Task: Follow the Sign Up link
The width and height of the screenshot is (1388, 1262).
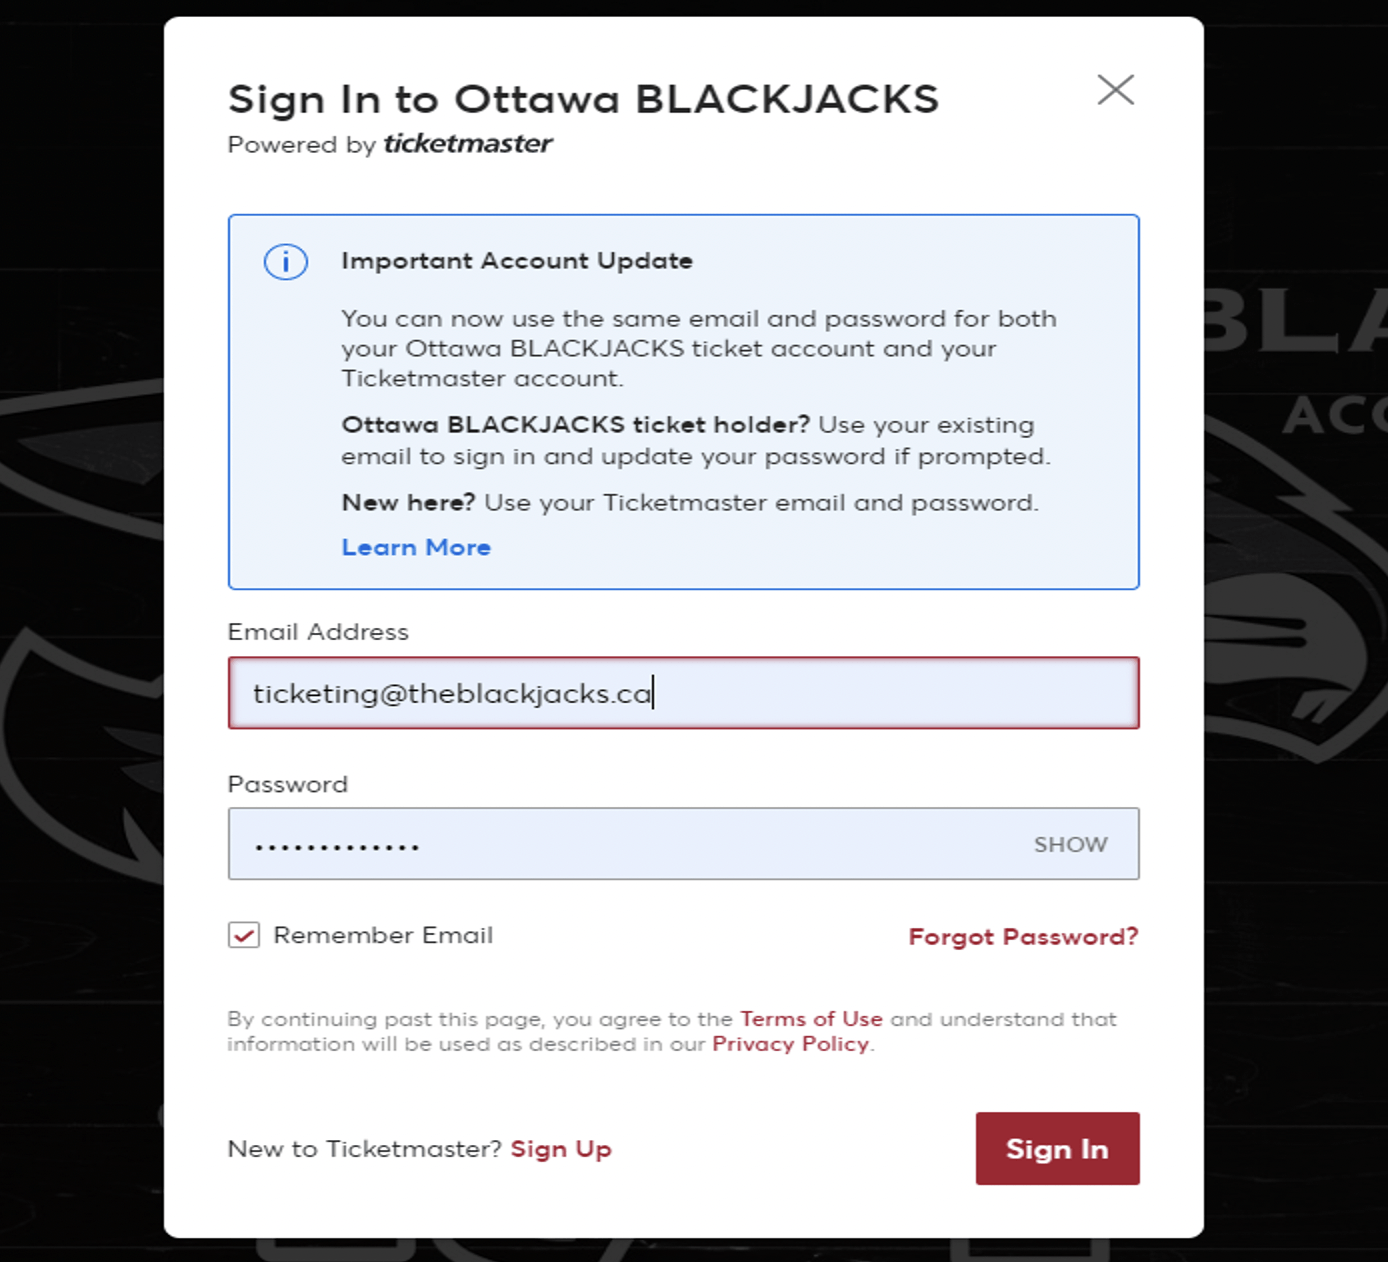Action: pyautogui.click(x=561, y=1149)
